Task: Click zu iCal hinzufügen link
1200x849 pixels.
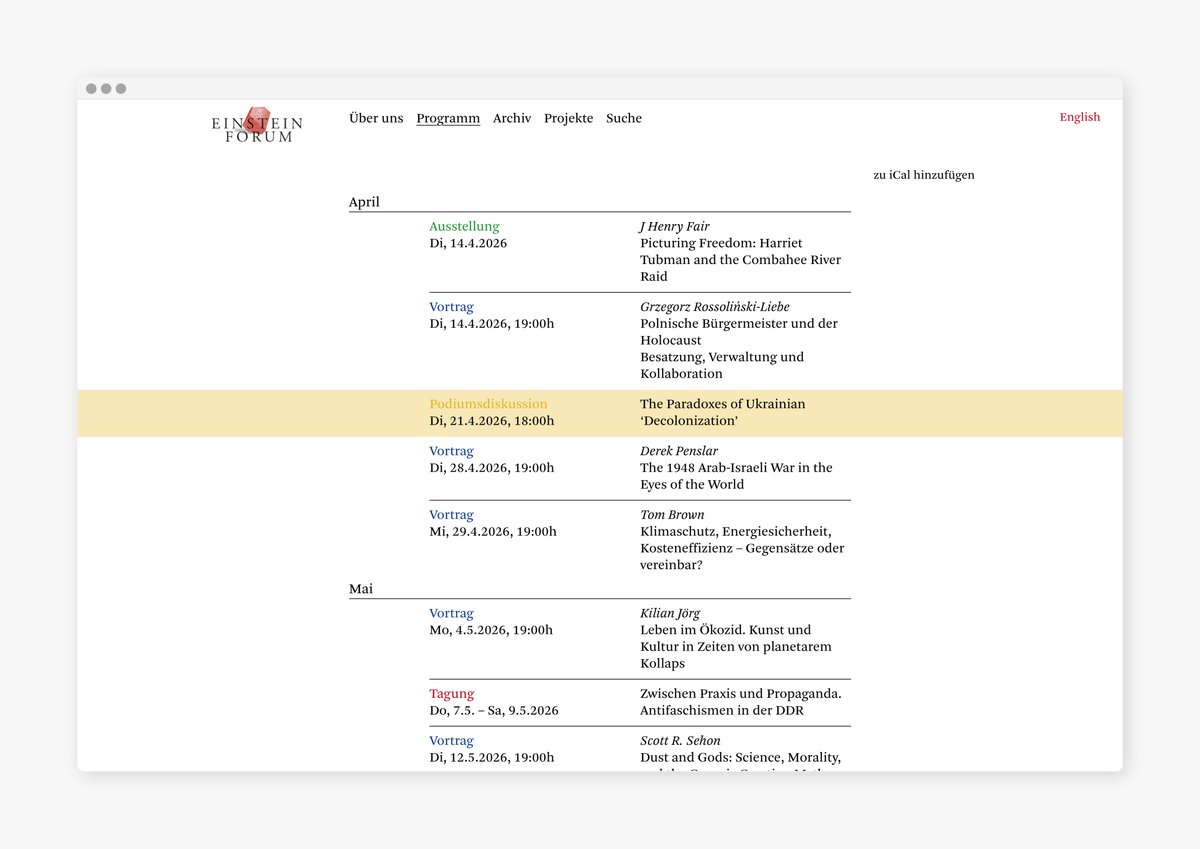Action: tap(924, 175)
